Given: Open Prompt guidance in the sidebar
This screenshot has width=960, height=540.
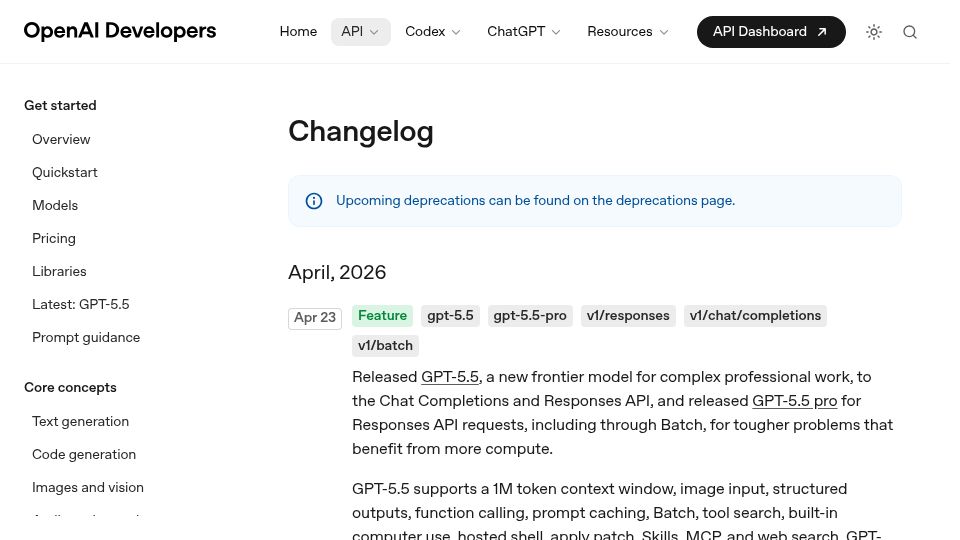Looking at the screenshot, I should coord(86,338).
